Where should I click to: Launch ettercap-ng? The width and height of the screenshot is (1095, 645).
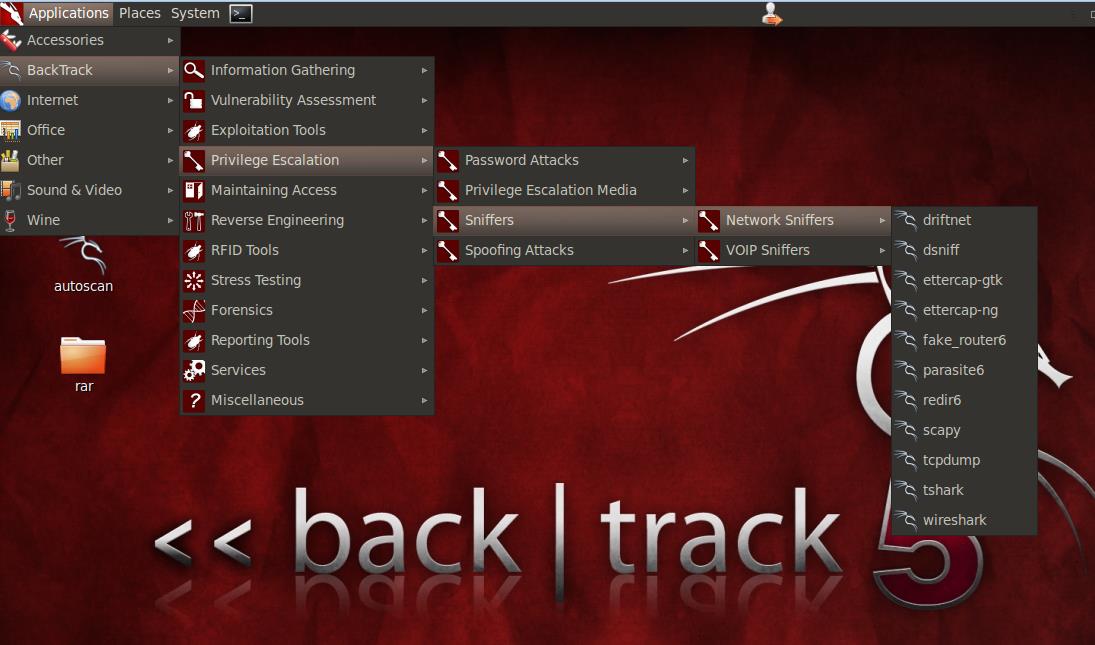tap(964, 311)
